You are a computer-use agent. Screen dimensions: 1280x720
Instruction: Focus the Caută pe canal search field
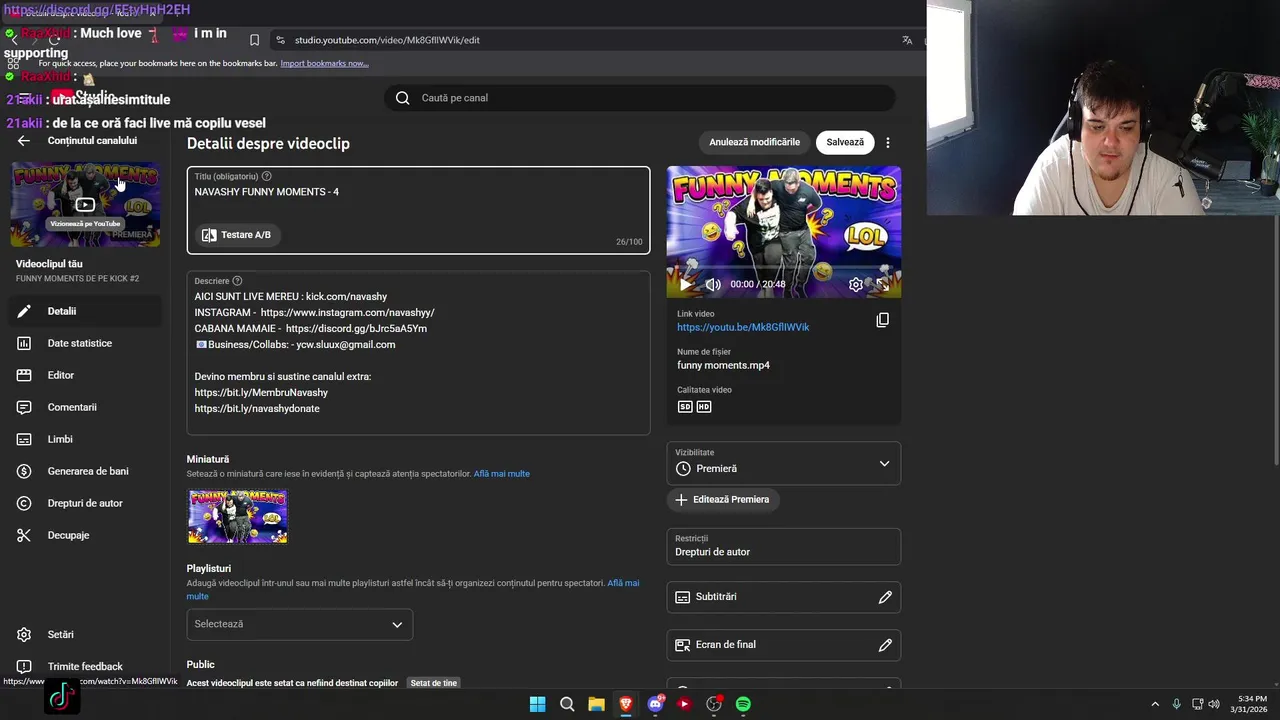640,98
